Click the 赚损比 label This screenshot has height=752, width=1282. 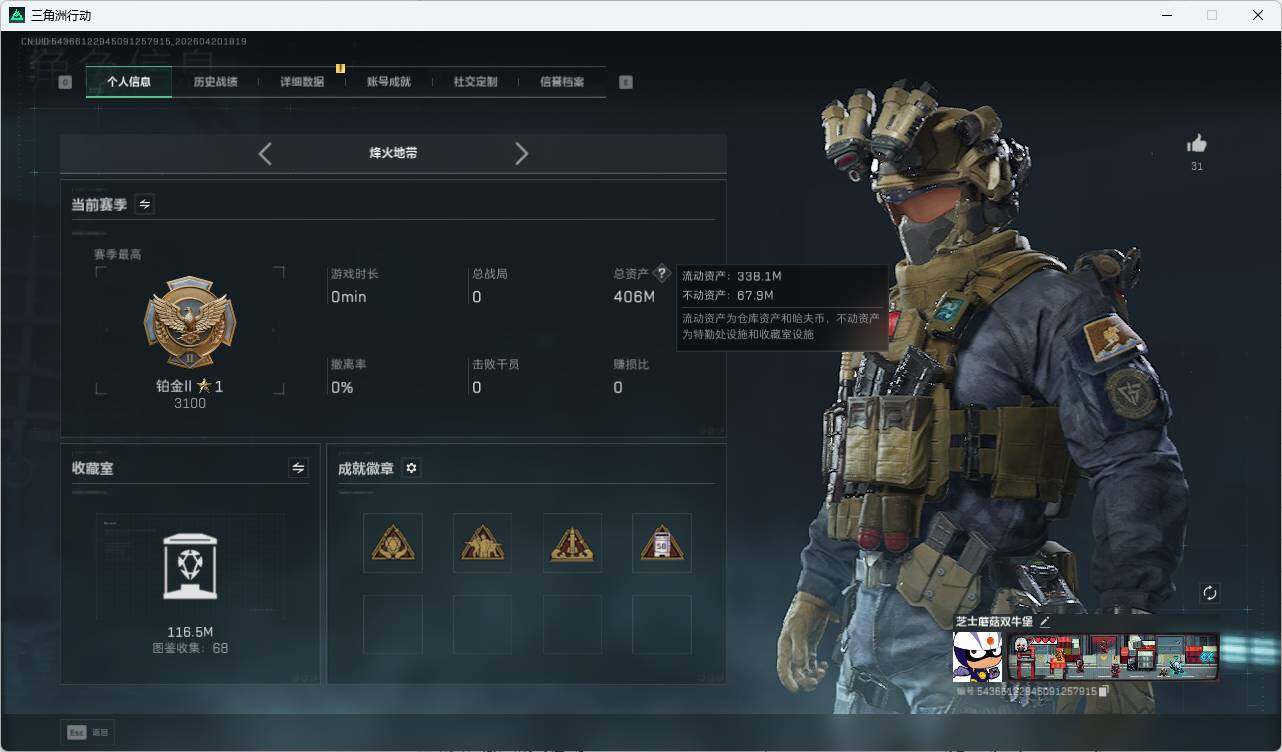pyautogui.click(x=631, y=364)
